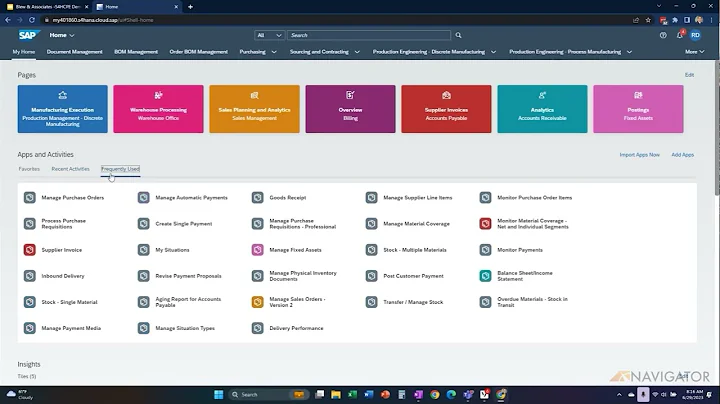
Task: Open Excel from the Windows taskbar
Action: (x=352, y=394)
